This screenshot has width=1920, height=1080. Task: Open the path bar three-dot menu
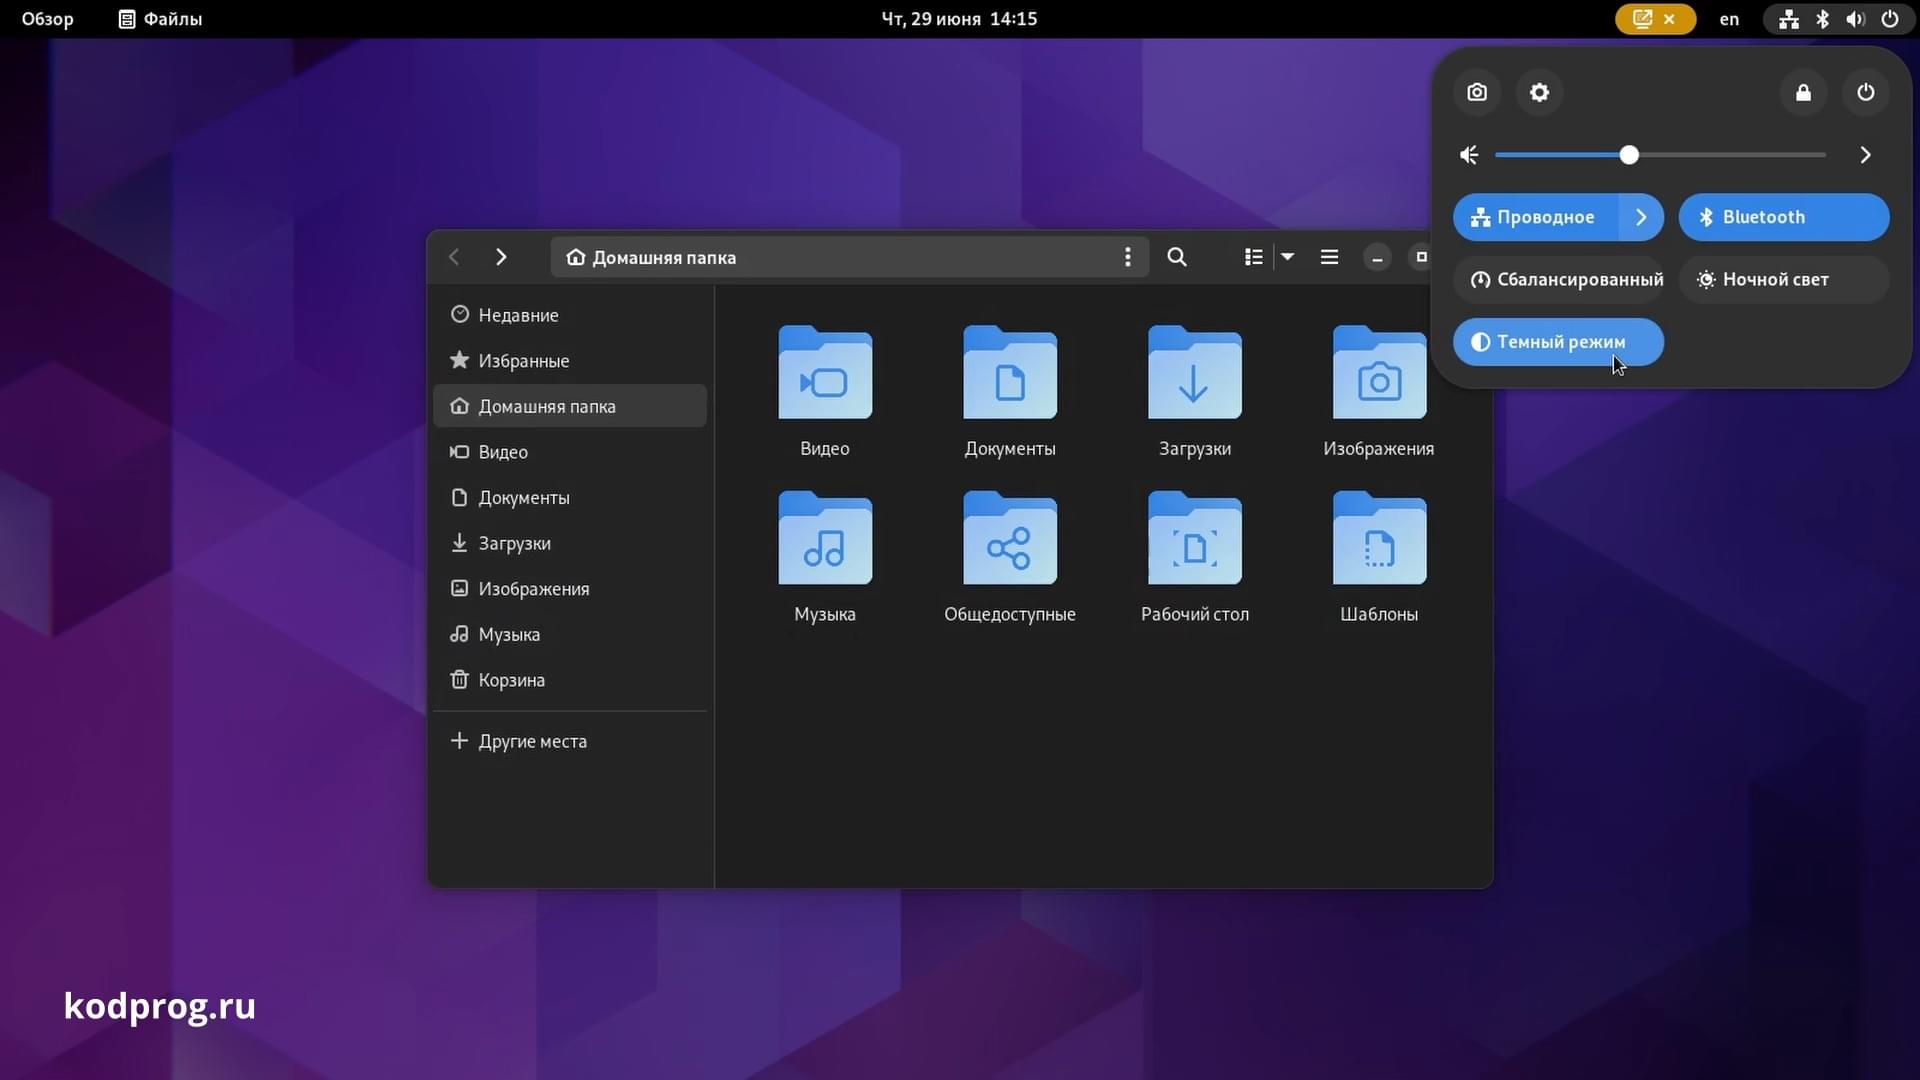coord(1127,257)
